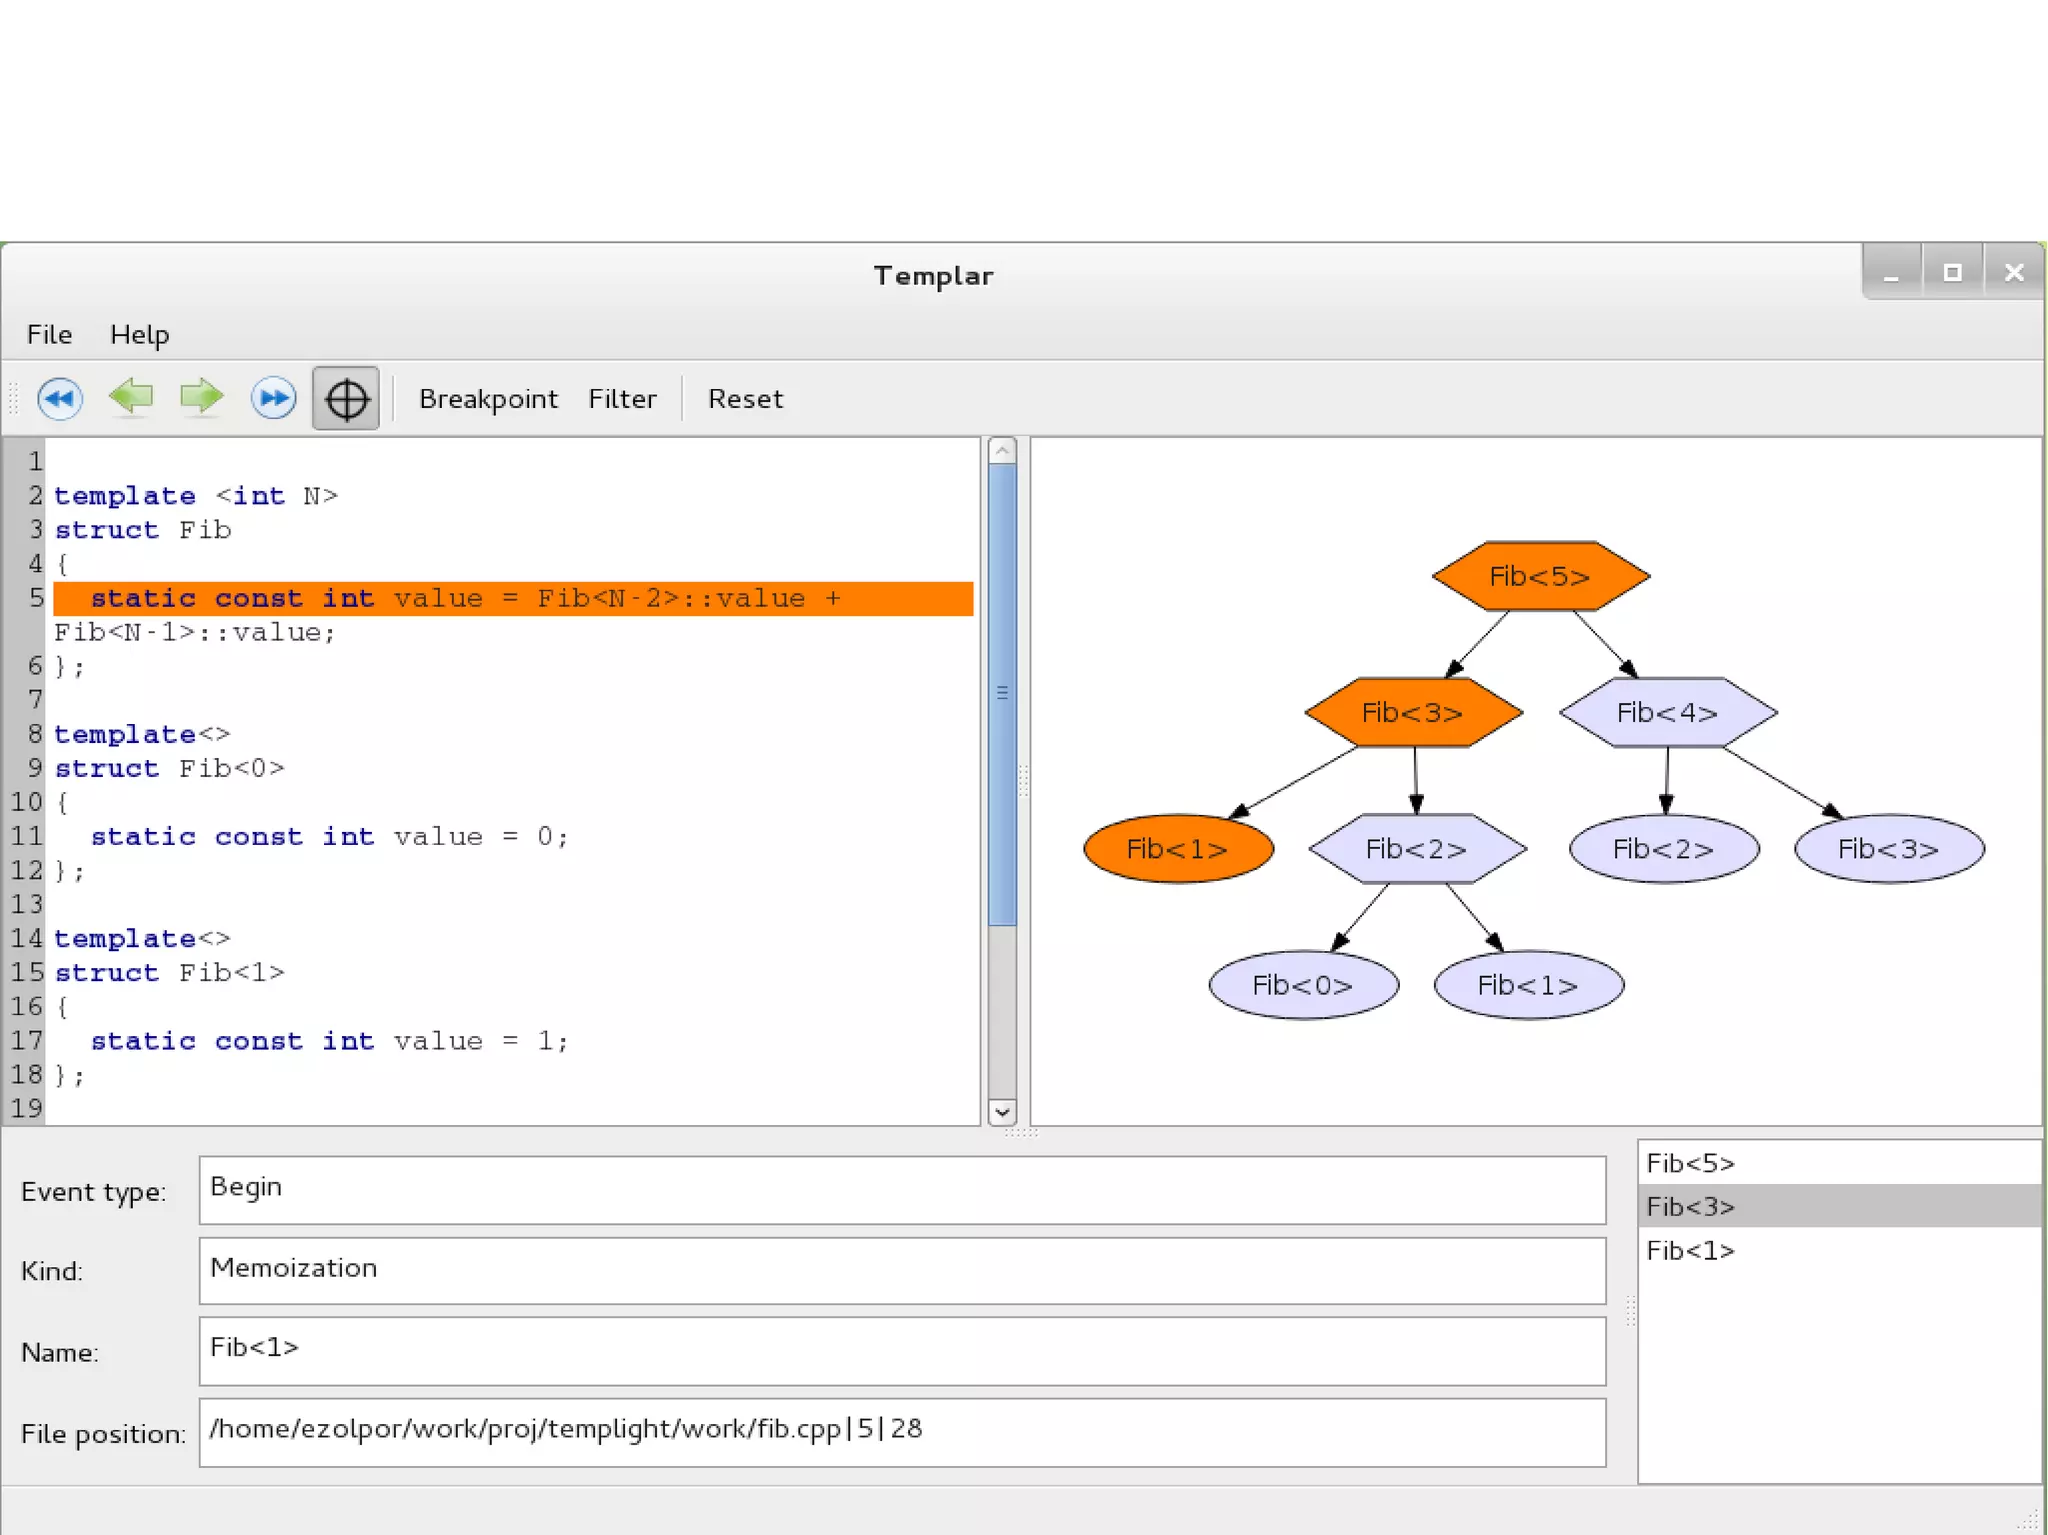
Task: Toggle the crosshair follow-cursor button
Action: (346, 399)
